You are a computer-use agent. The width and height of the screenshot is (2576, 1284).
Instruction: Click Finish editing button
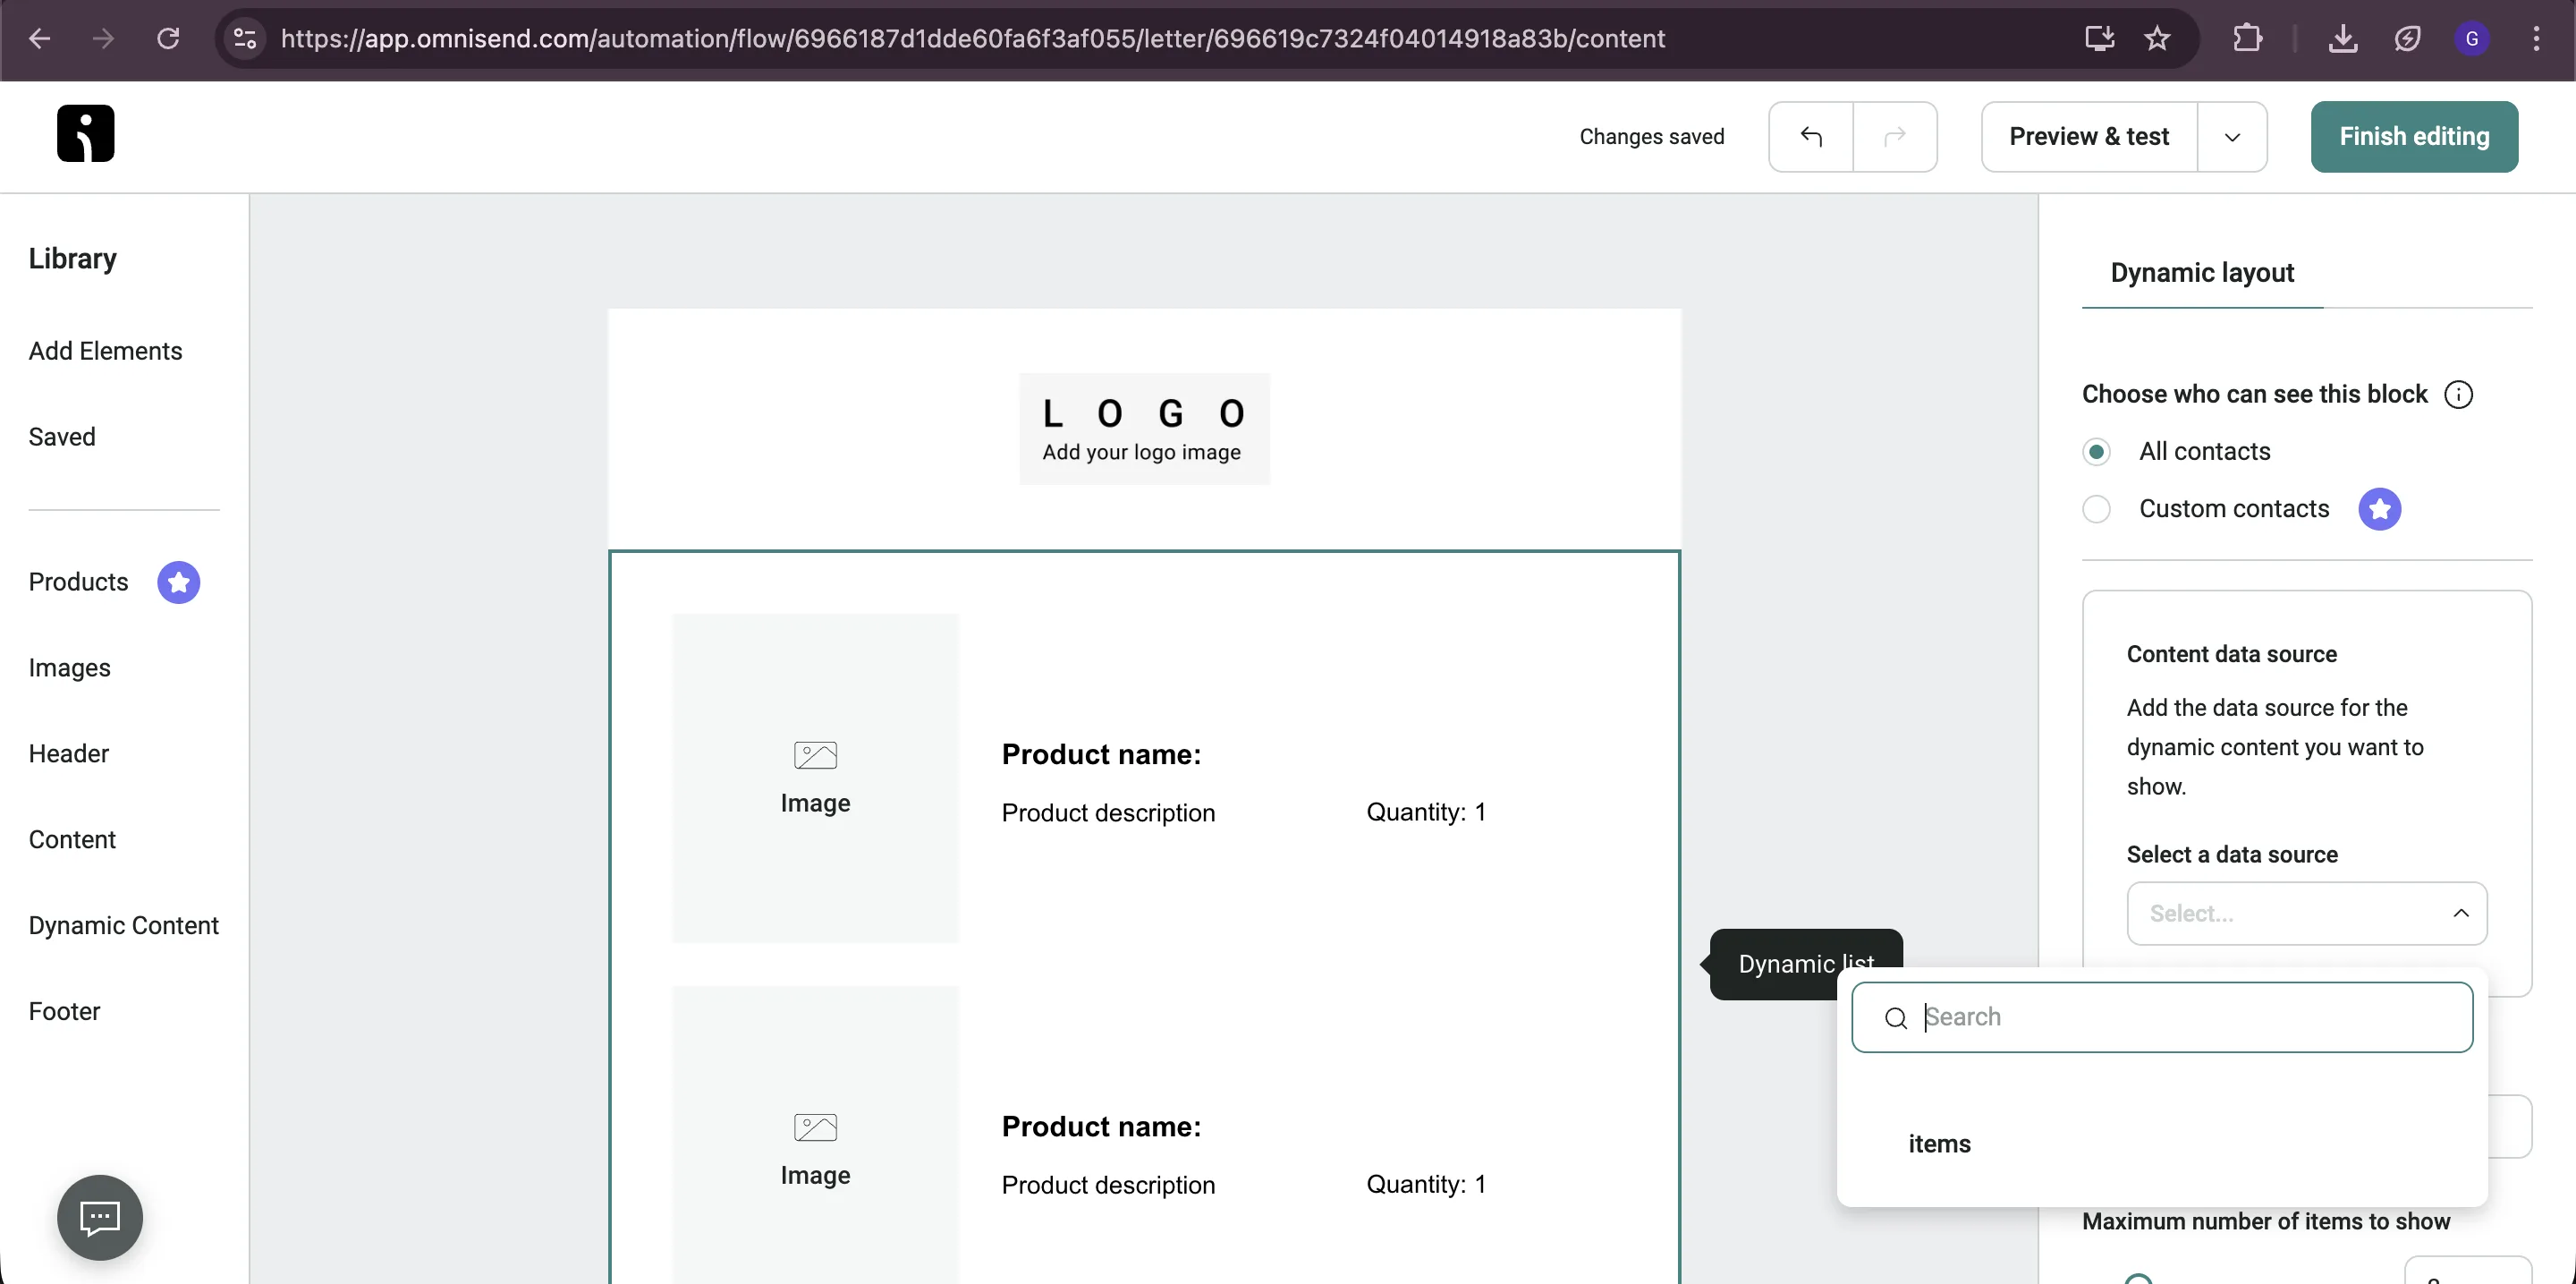pos(2414,136)
